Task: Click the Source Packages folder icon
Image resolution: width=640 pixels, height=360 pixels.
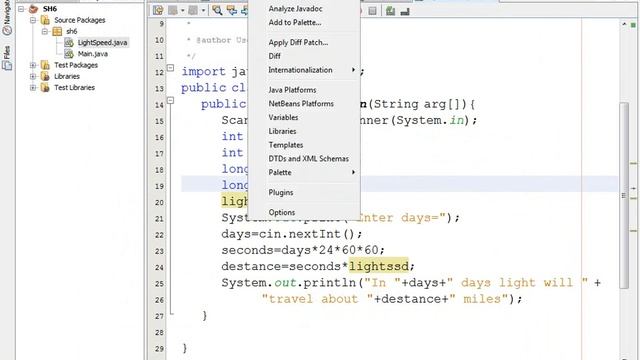Action: coord(45,20)
